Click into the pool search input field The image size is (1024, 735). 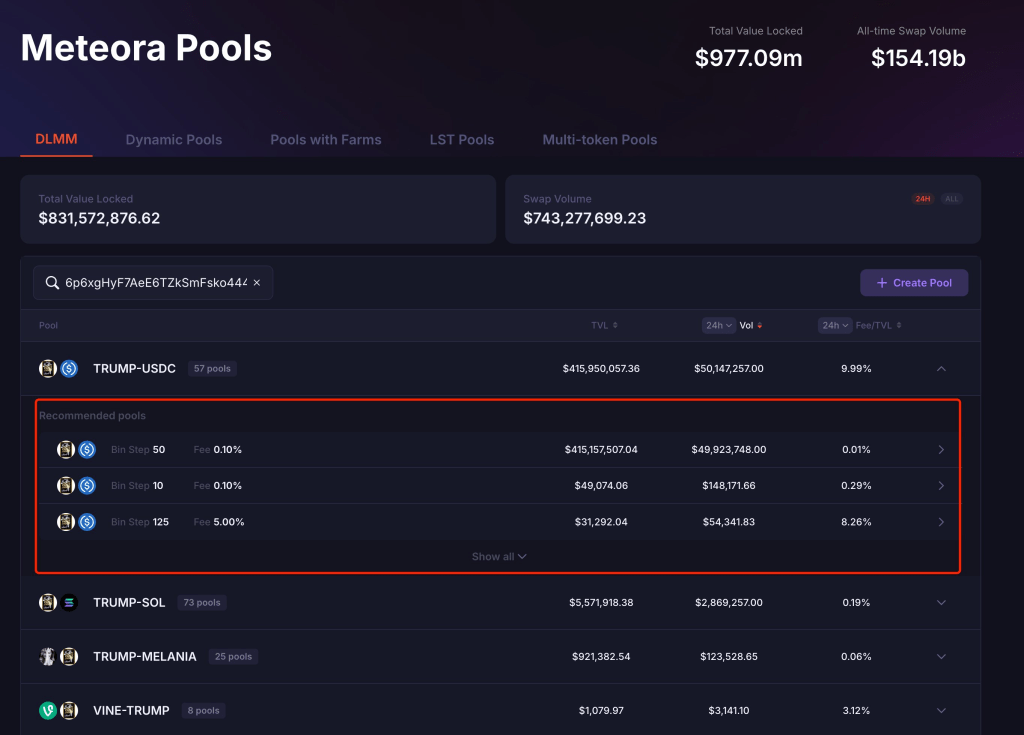pyautogui.click(x=155, y=283)
